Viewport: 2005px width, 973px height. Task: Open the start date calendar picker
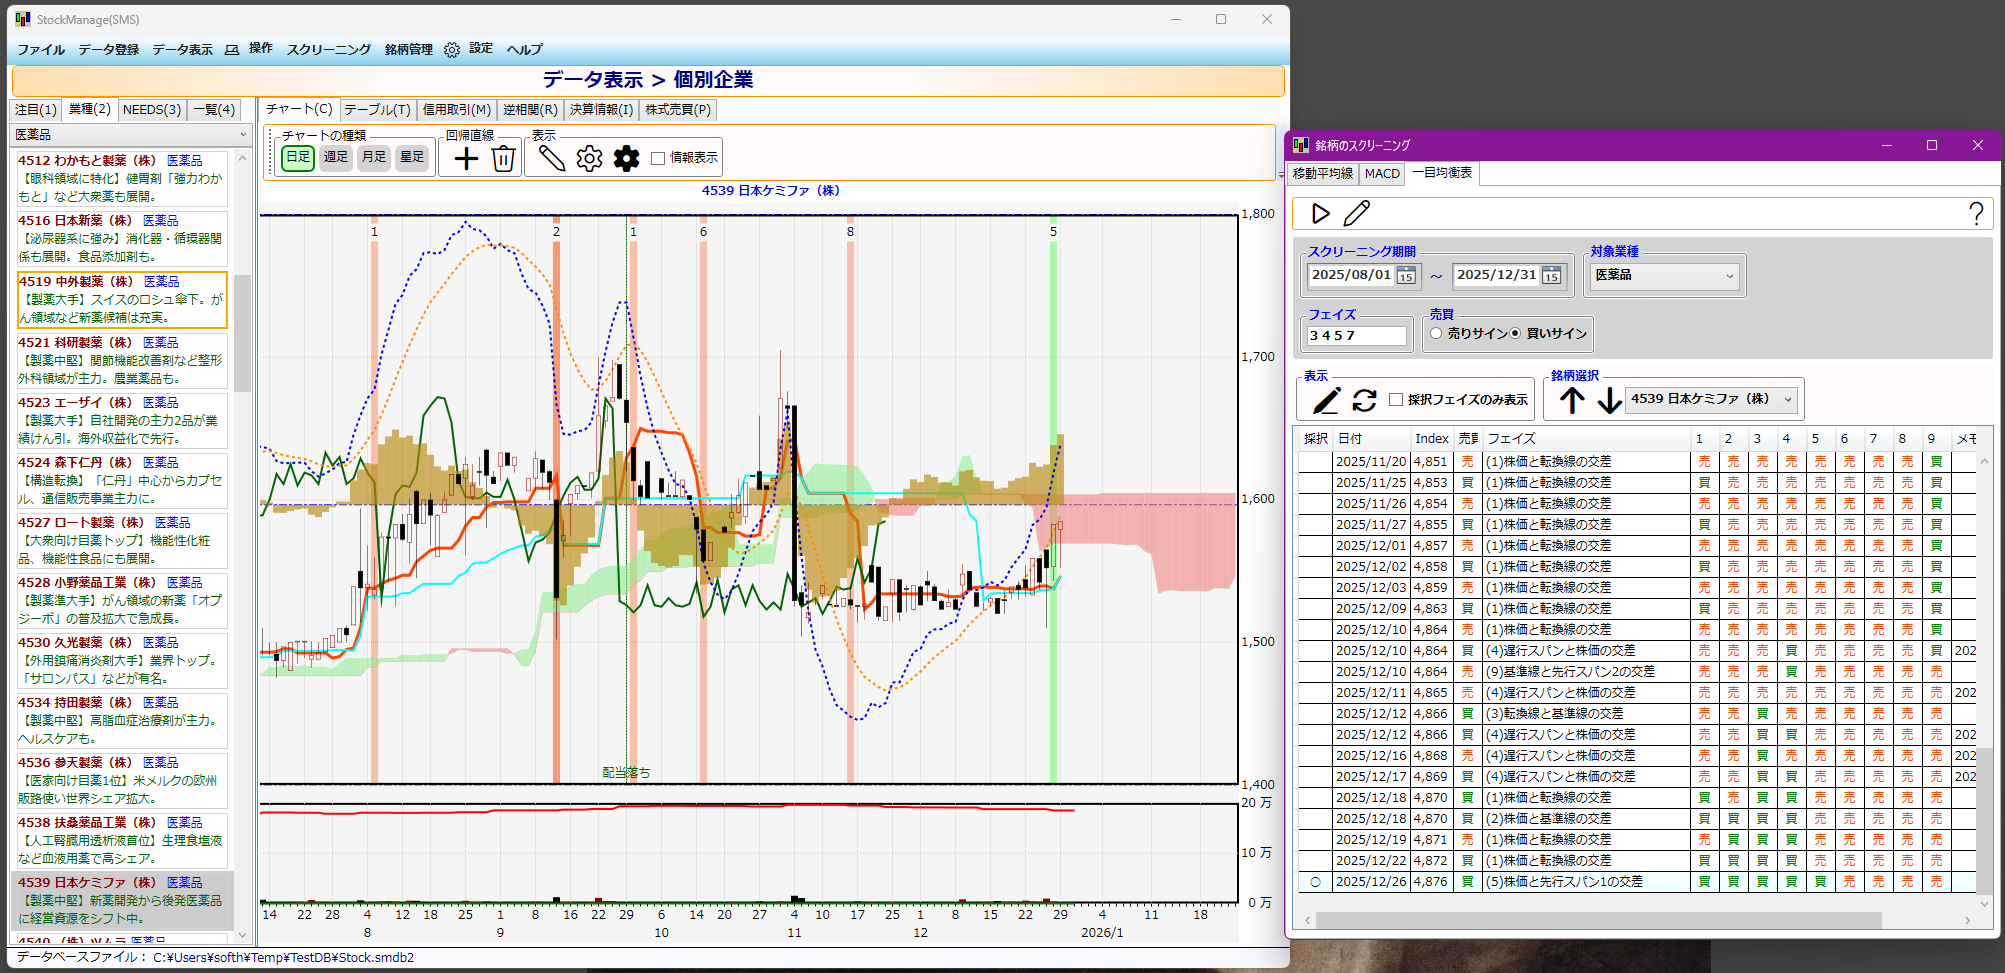coord(1406,276)
